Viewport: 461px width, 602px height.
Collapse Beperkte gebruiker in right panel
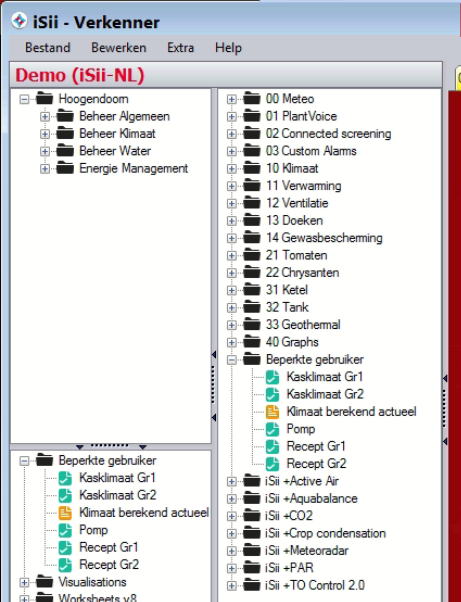pyautogui.click(x=231, y=360)
